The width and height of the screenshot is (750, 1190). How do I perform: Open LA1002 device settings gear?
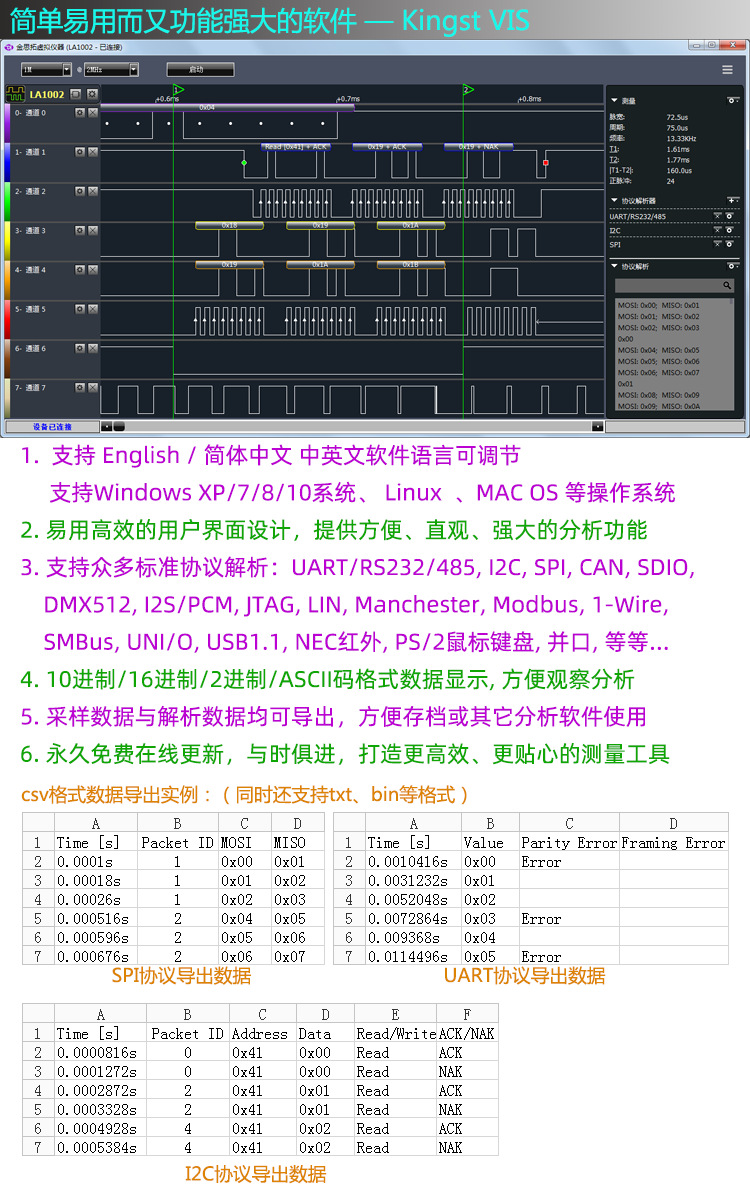click(92, 94)
